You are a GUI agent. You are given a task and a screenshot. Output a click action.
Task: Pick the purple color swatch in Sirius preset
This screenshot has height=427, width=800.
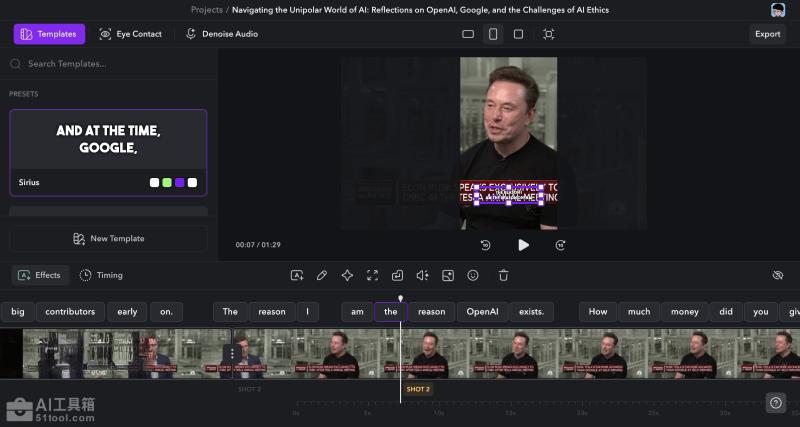(180, 183)
